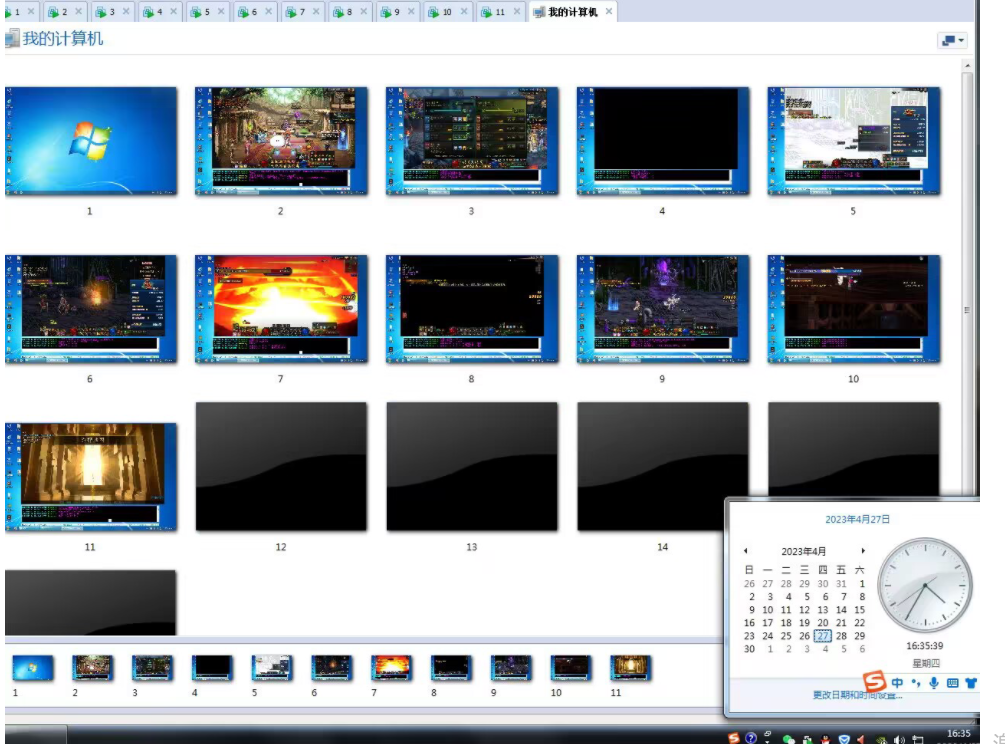Open large thumbnail labeled 11

point(91,477)
